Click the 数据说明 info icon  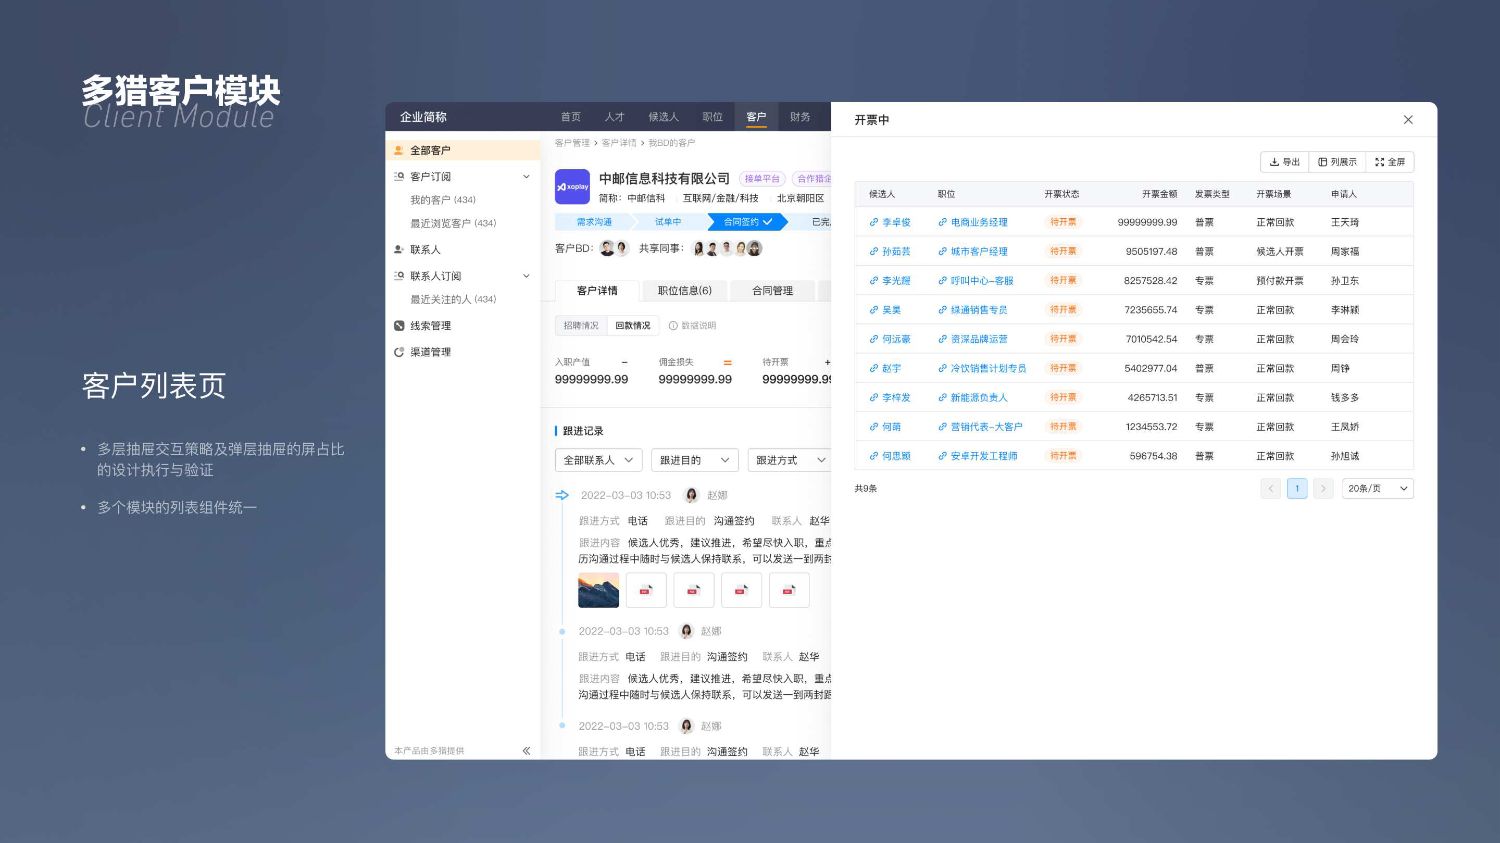(x=673, y=326)
